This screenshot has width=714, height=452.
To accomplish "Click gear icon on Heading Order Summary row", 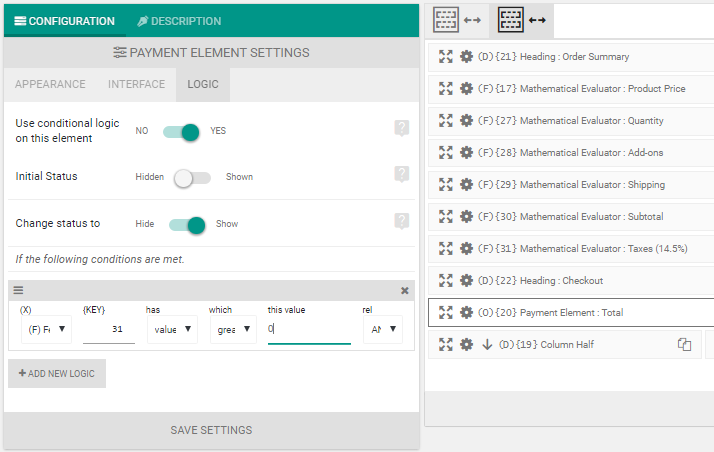I will (466, 57).
